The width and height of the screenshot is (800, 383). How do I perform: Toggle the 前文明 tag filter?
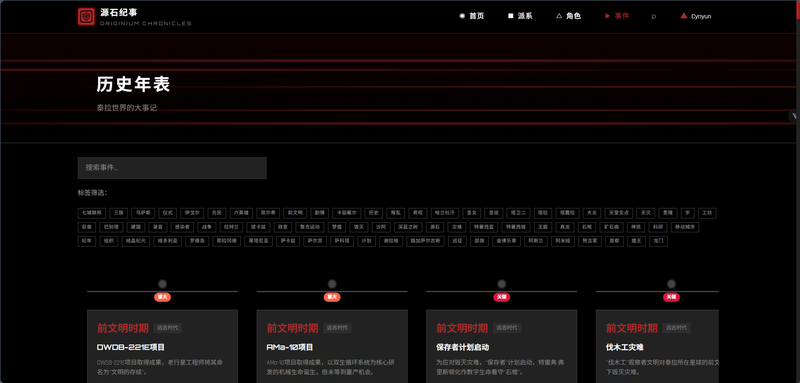[x=295, y=213]
